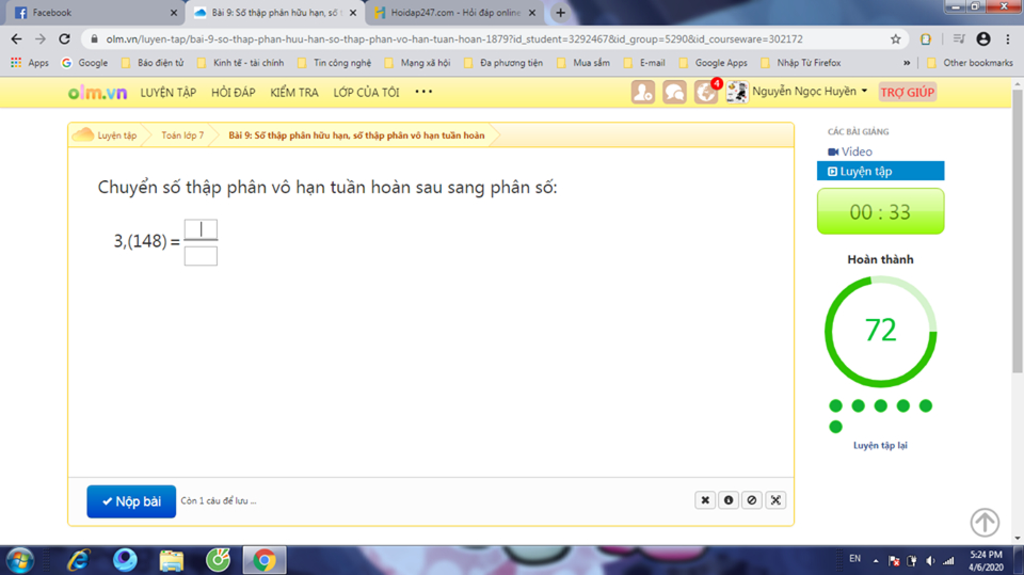The height and width of the screenshot is (575, 1024).
Task: Open the media control toolbar icon
Action: (x=958, y=39)
